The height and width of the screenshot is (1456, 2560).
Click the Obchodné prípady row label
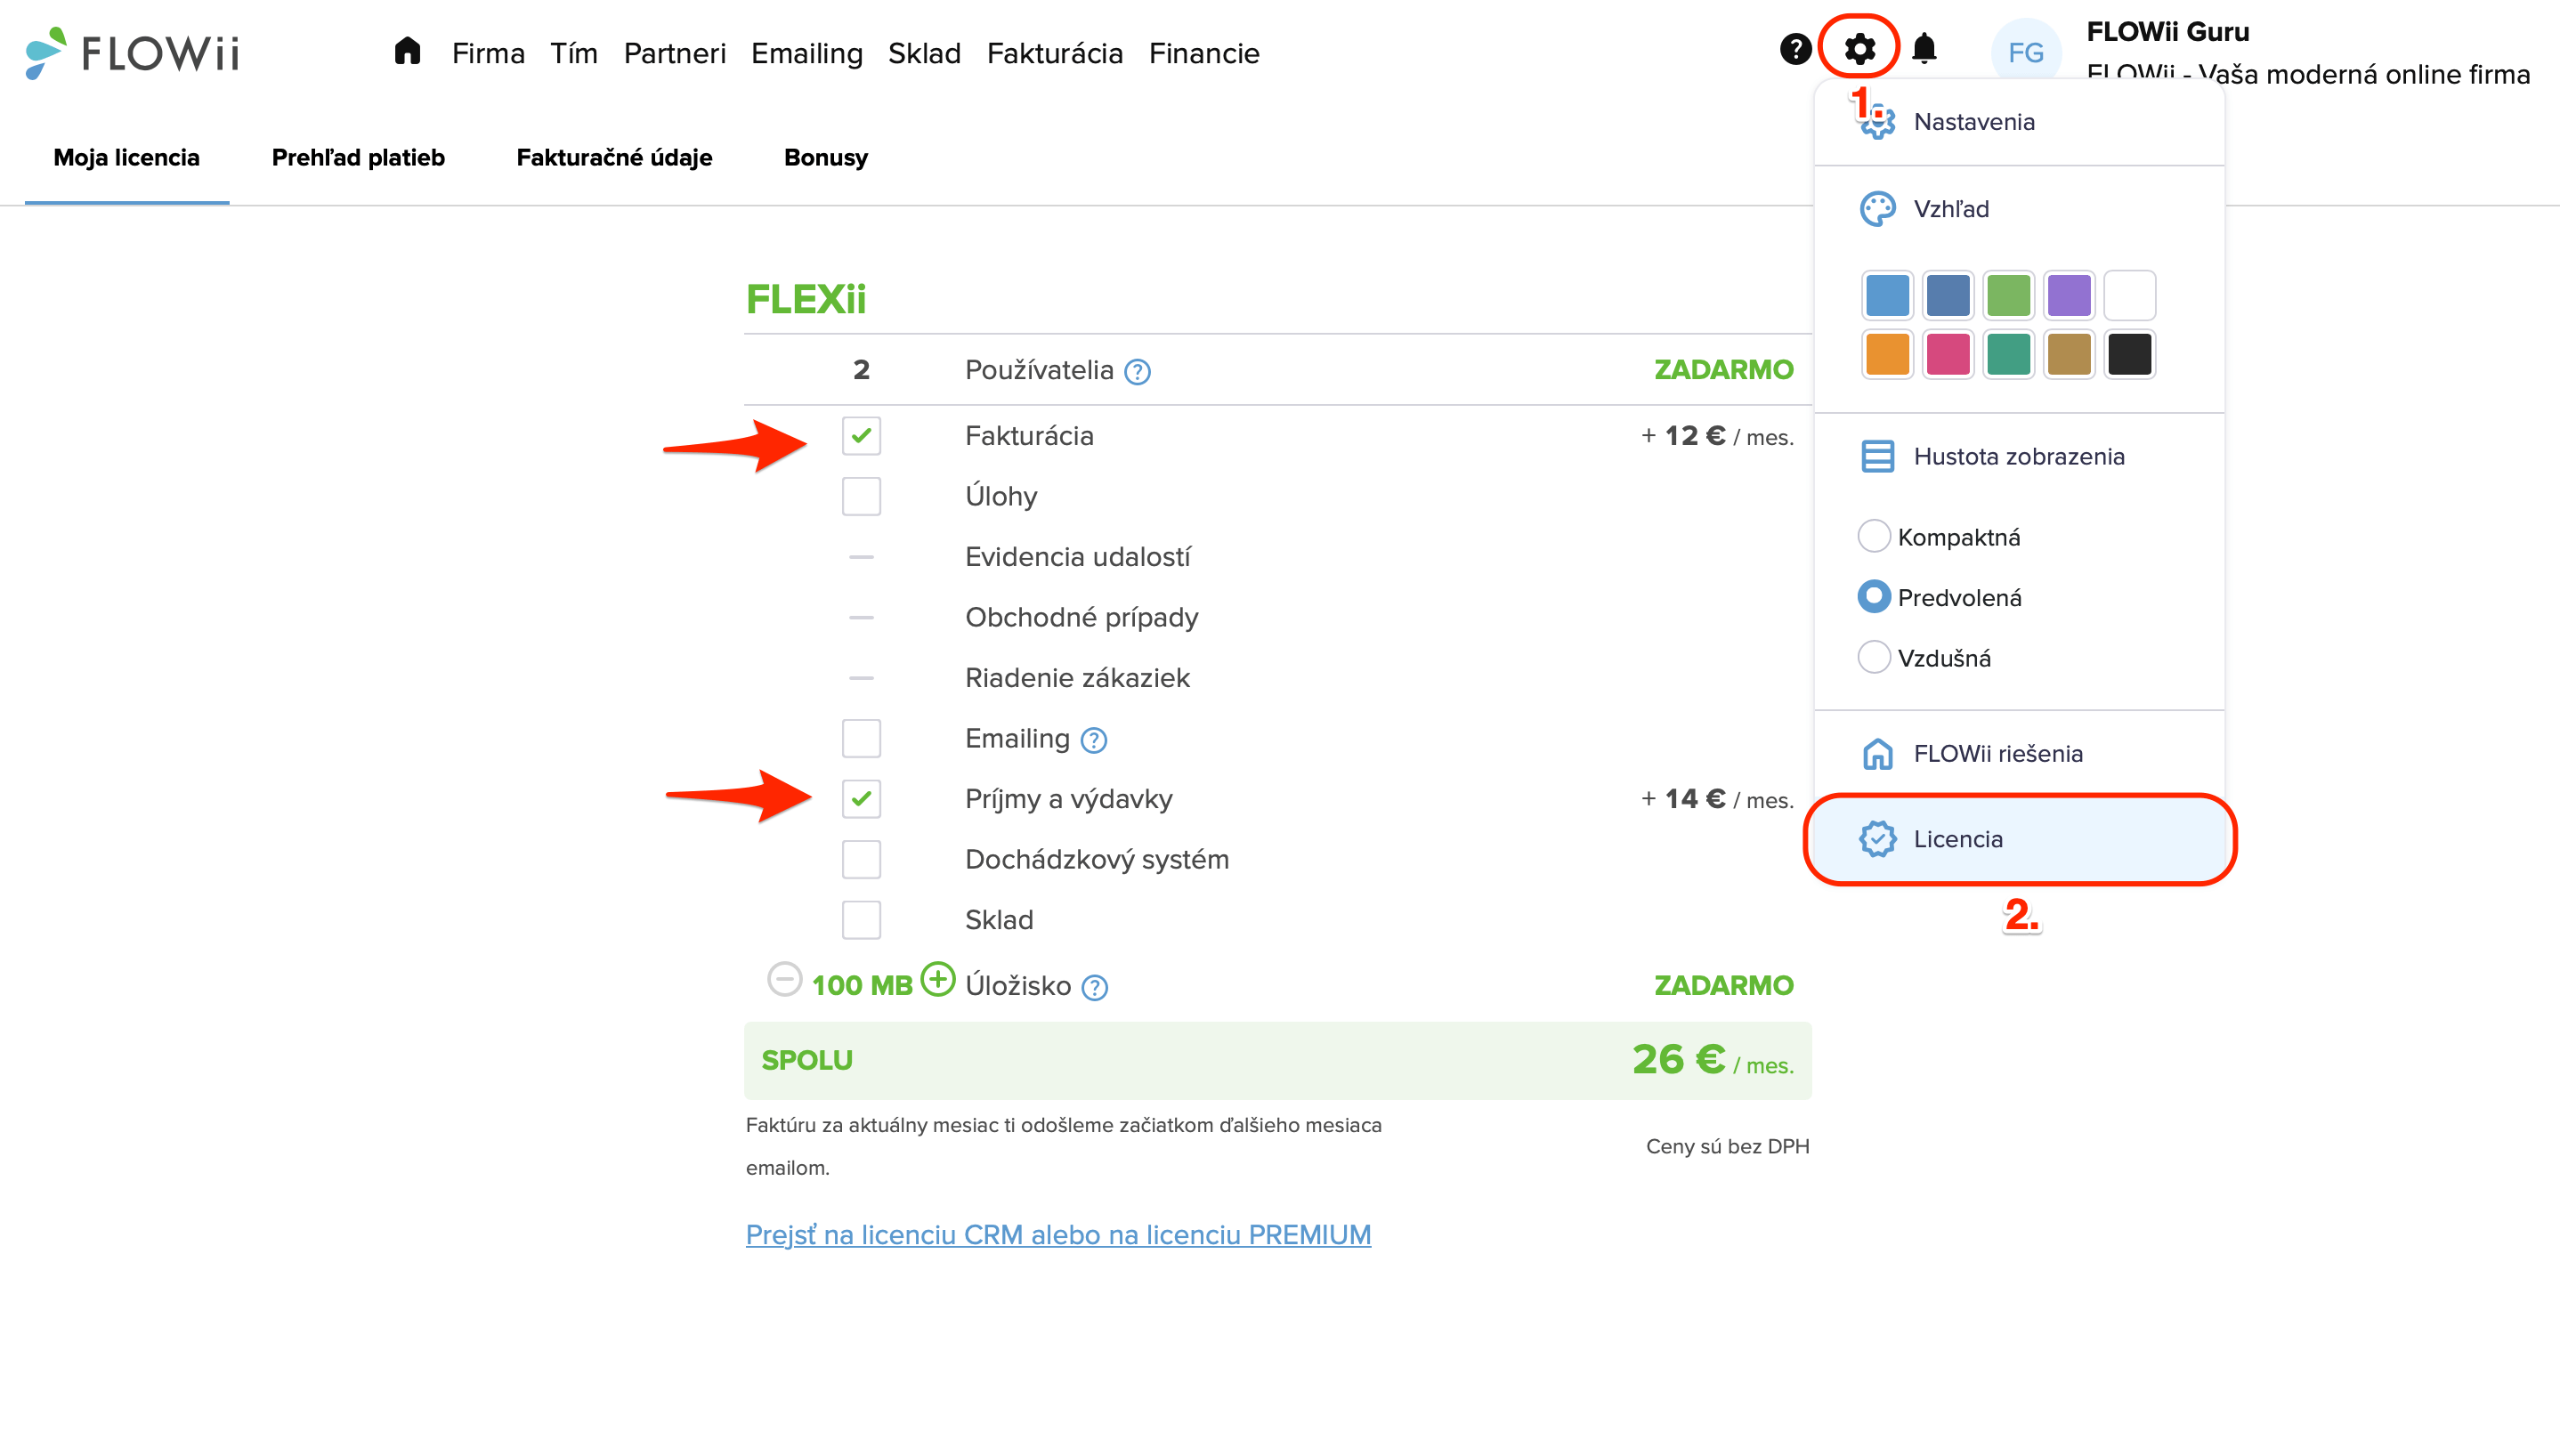[x=1082, y=618]
